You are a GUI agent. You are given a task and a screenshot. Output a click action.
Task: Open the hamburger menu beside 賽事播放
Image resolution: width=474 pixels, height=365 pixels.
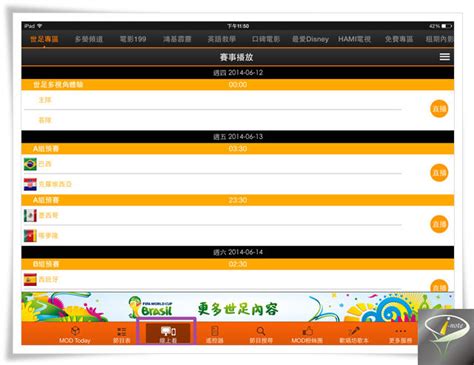(445, 57)
